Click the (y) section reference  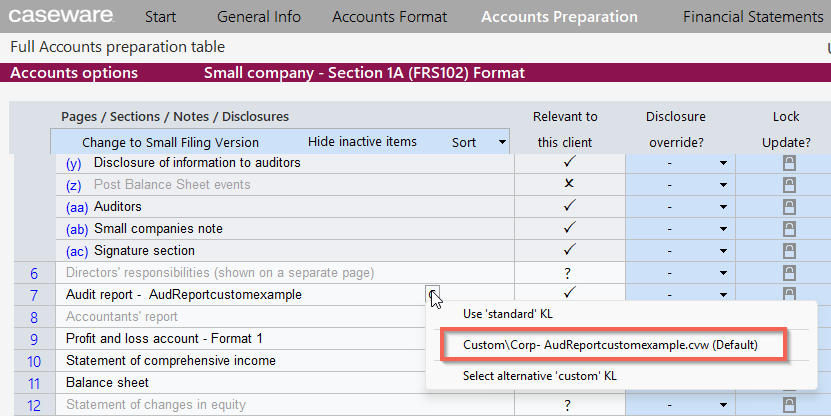point(74,164)
